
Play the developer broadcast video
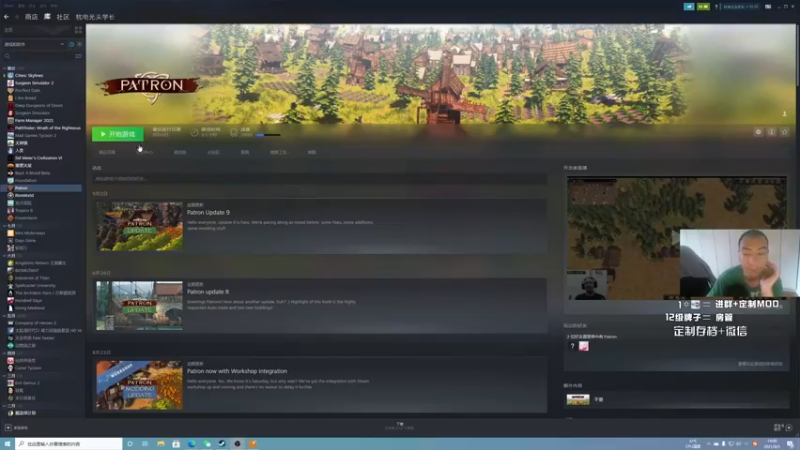click(x=677, y=238)
